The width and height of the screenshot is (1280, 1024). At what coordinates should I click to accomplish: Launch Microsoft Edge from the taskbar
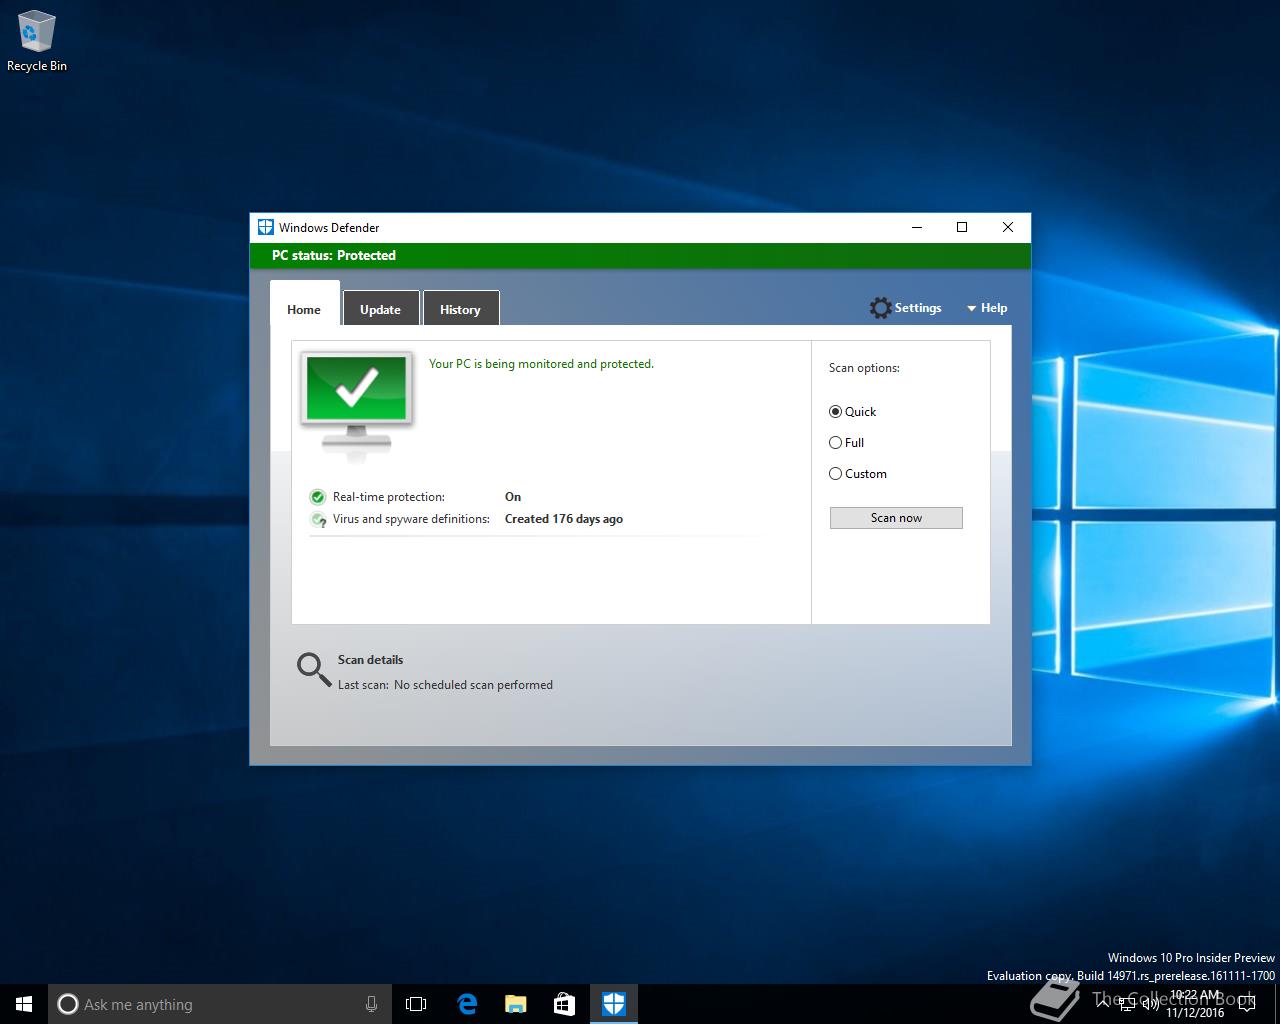[x=467, y=1004]
